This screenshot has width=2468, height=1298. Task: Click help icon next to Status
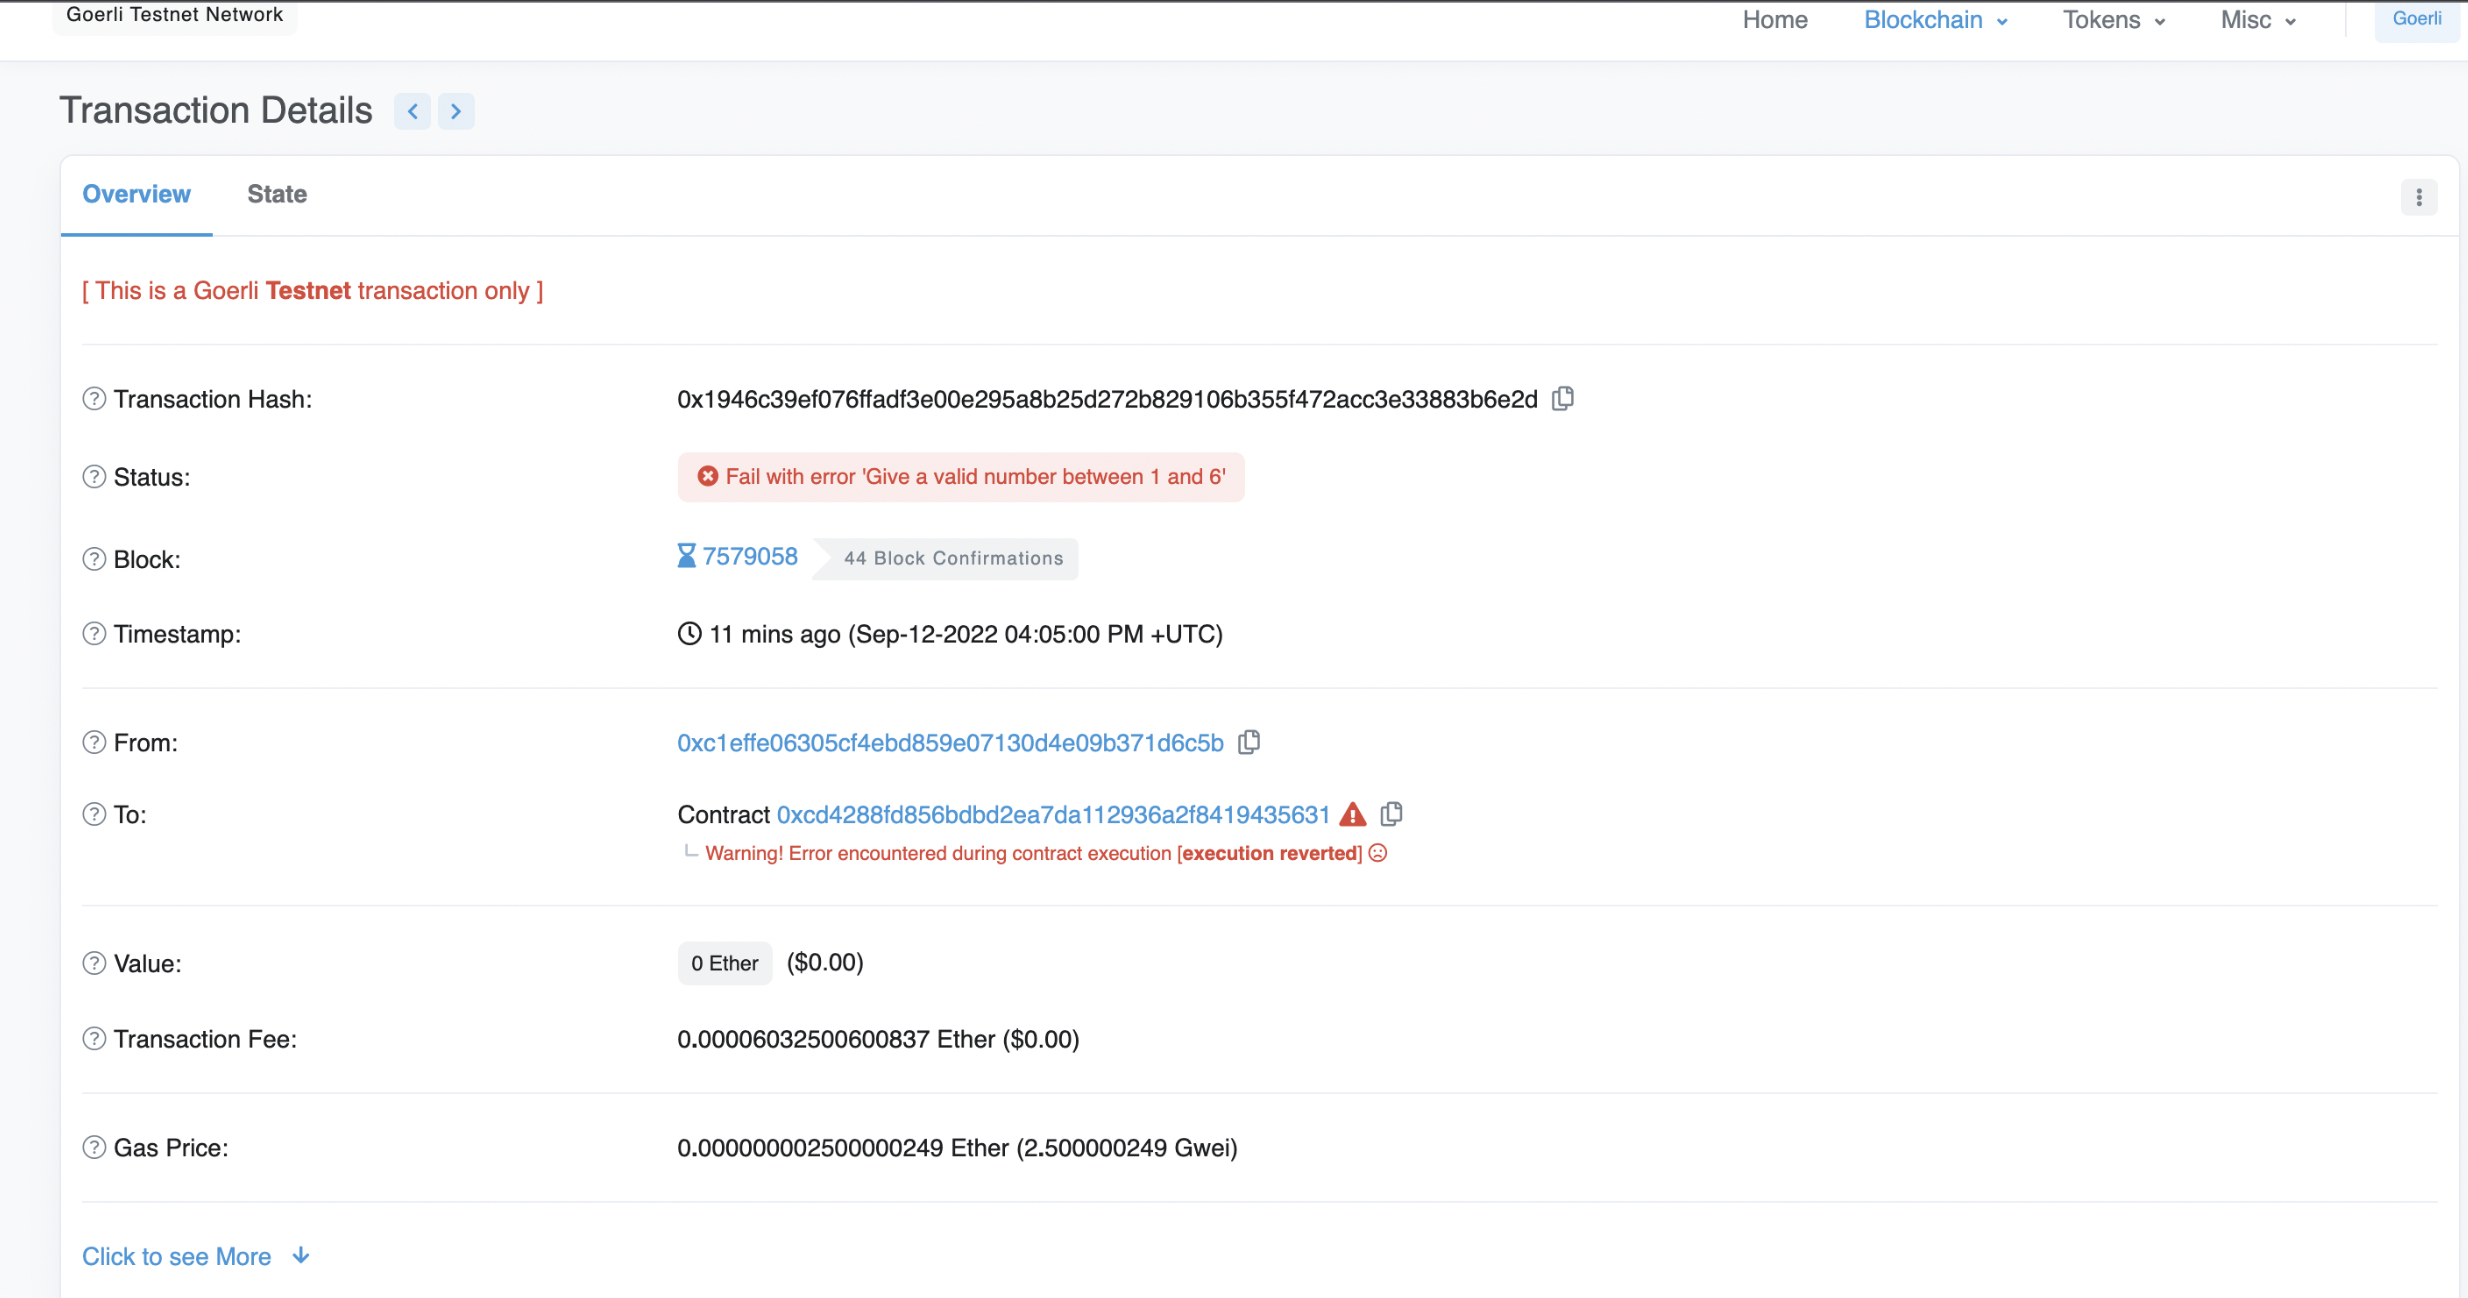click(94, 477)
